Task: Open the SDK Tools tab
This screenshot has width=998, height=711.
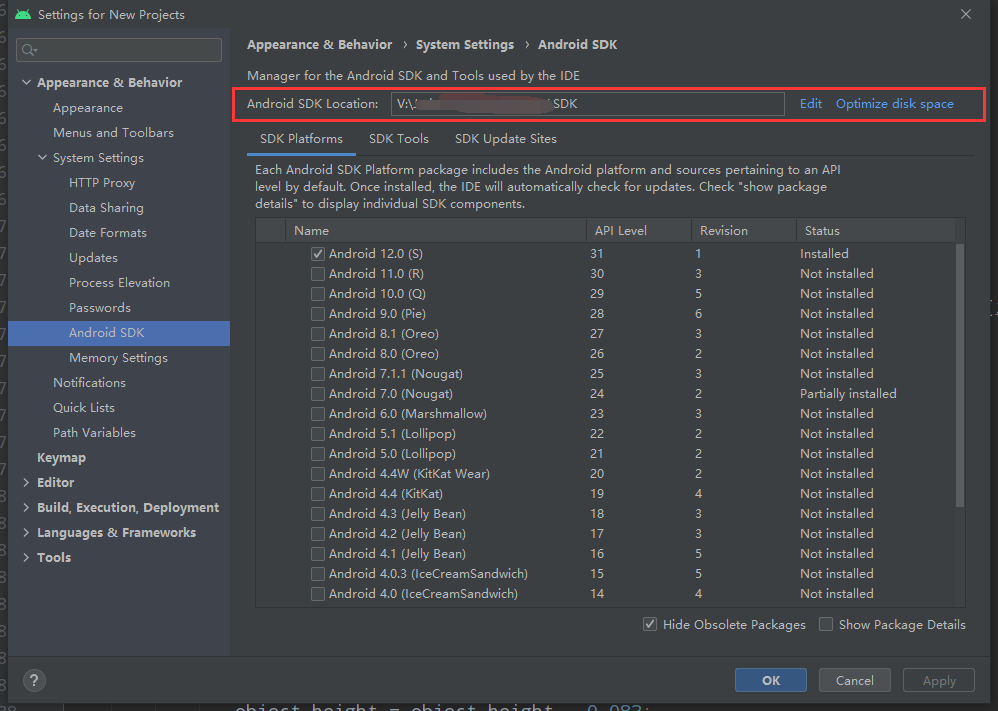Action: (x=398, y=139)
